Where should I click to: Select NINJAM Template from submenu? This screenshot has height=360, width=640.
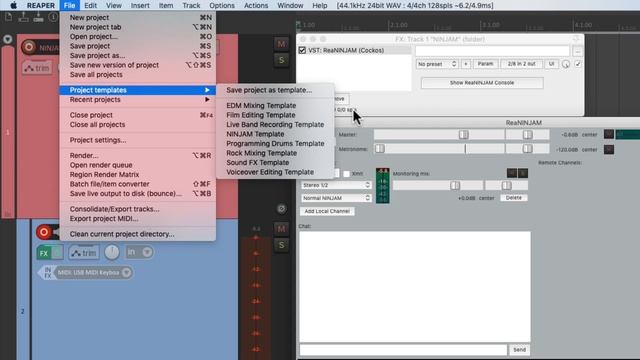tap(255, 134)
